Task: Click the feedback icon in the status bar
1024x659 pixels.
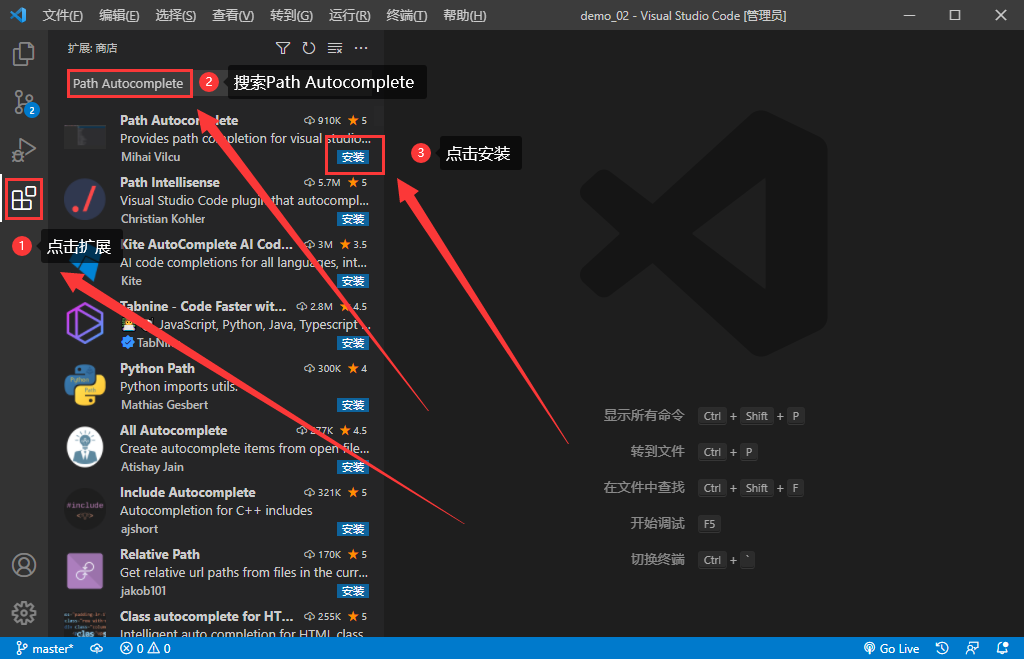Action: (x=972, y=649)
